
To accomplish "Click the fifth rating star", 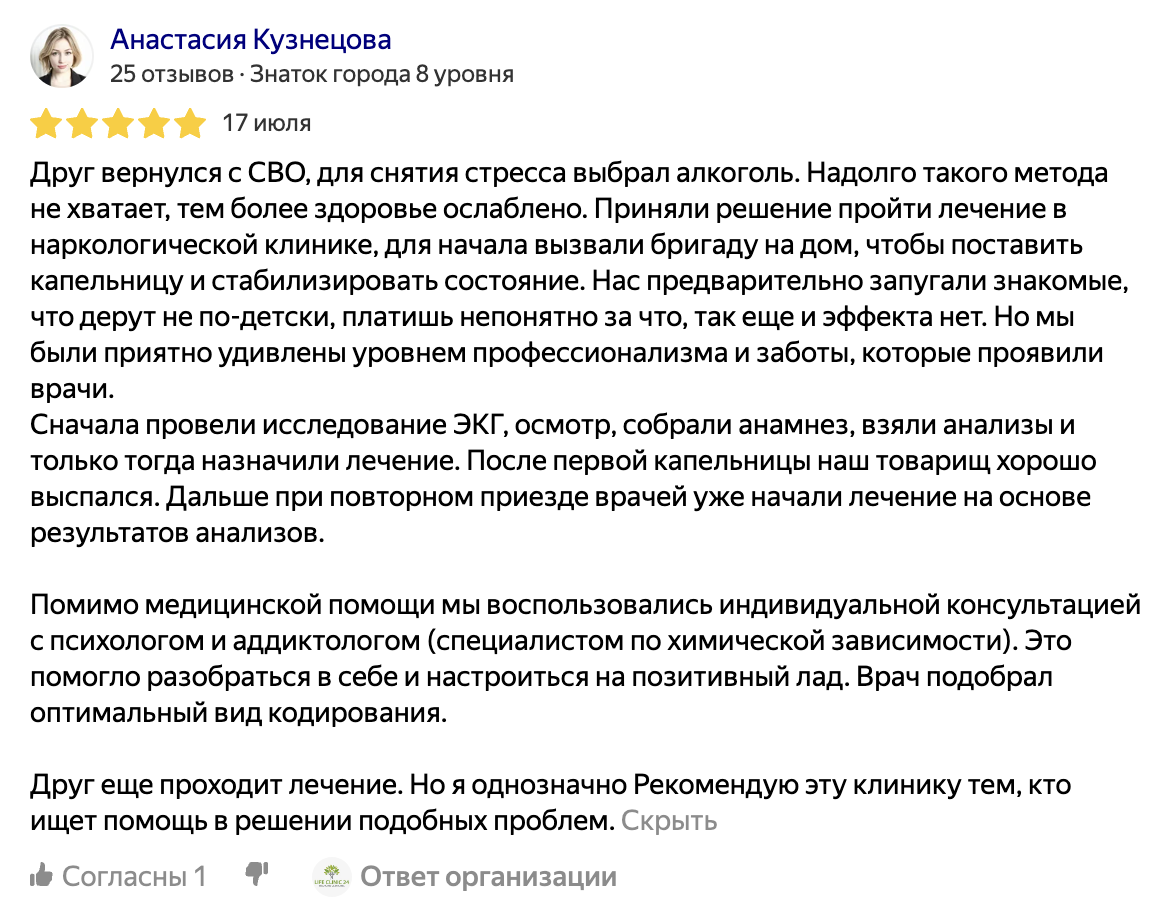I will click(x=189, y=124).
